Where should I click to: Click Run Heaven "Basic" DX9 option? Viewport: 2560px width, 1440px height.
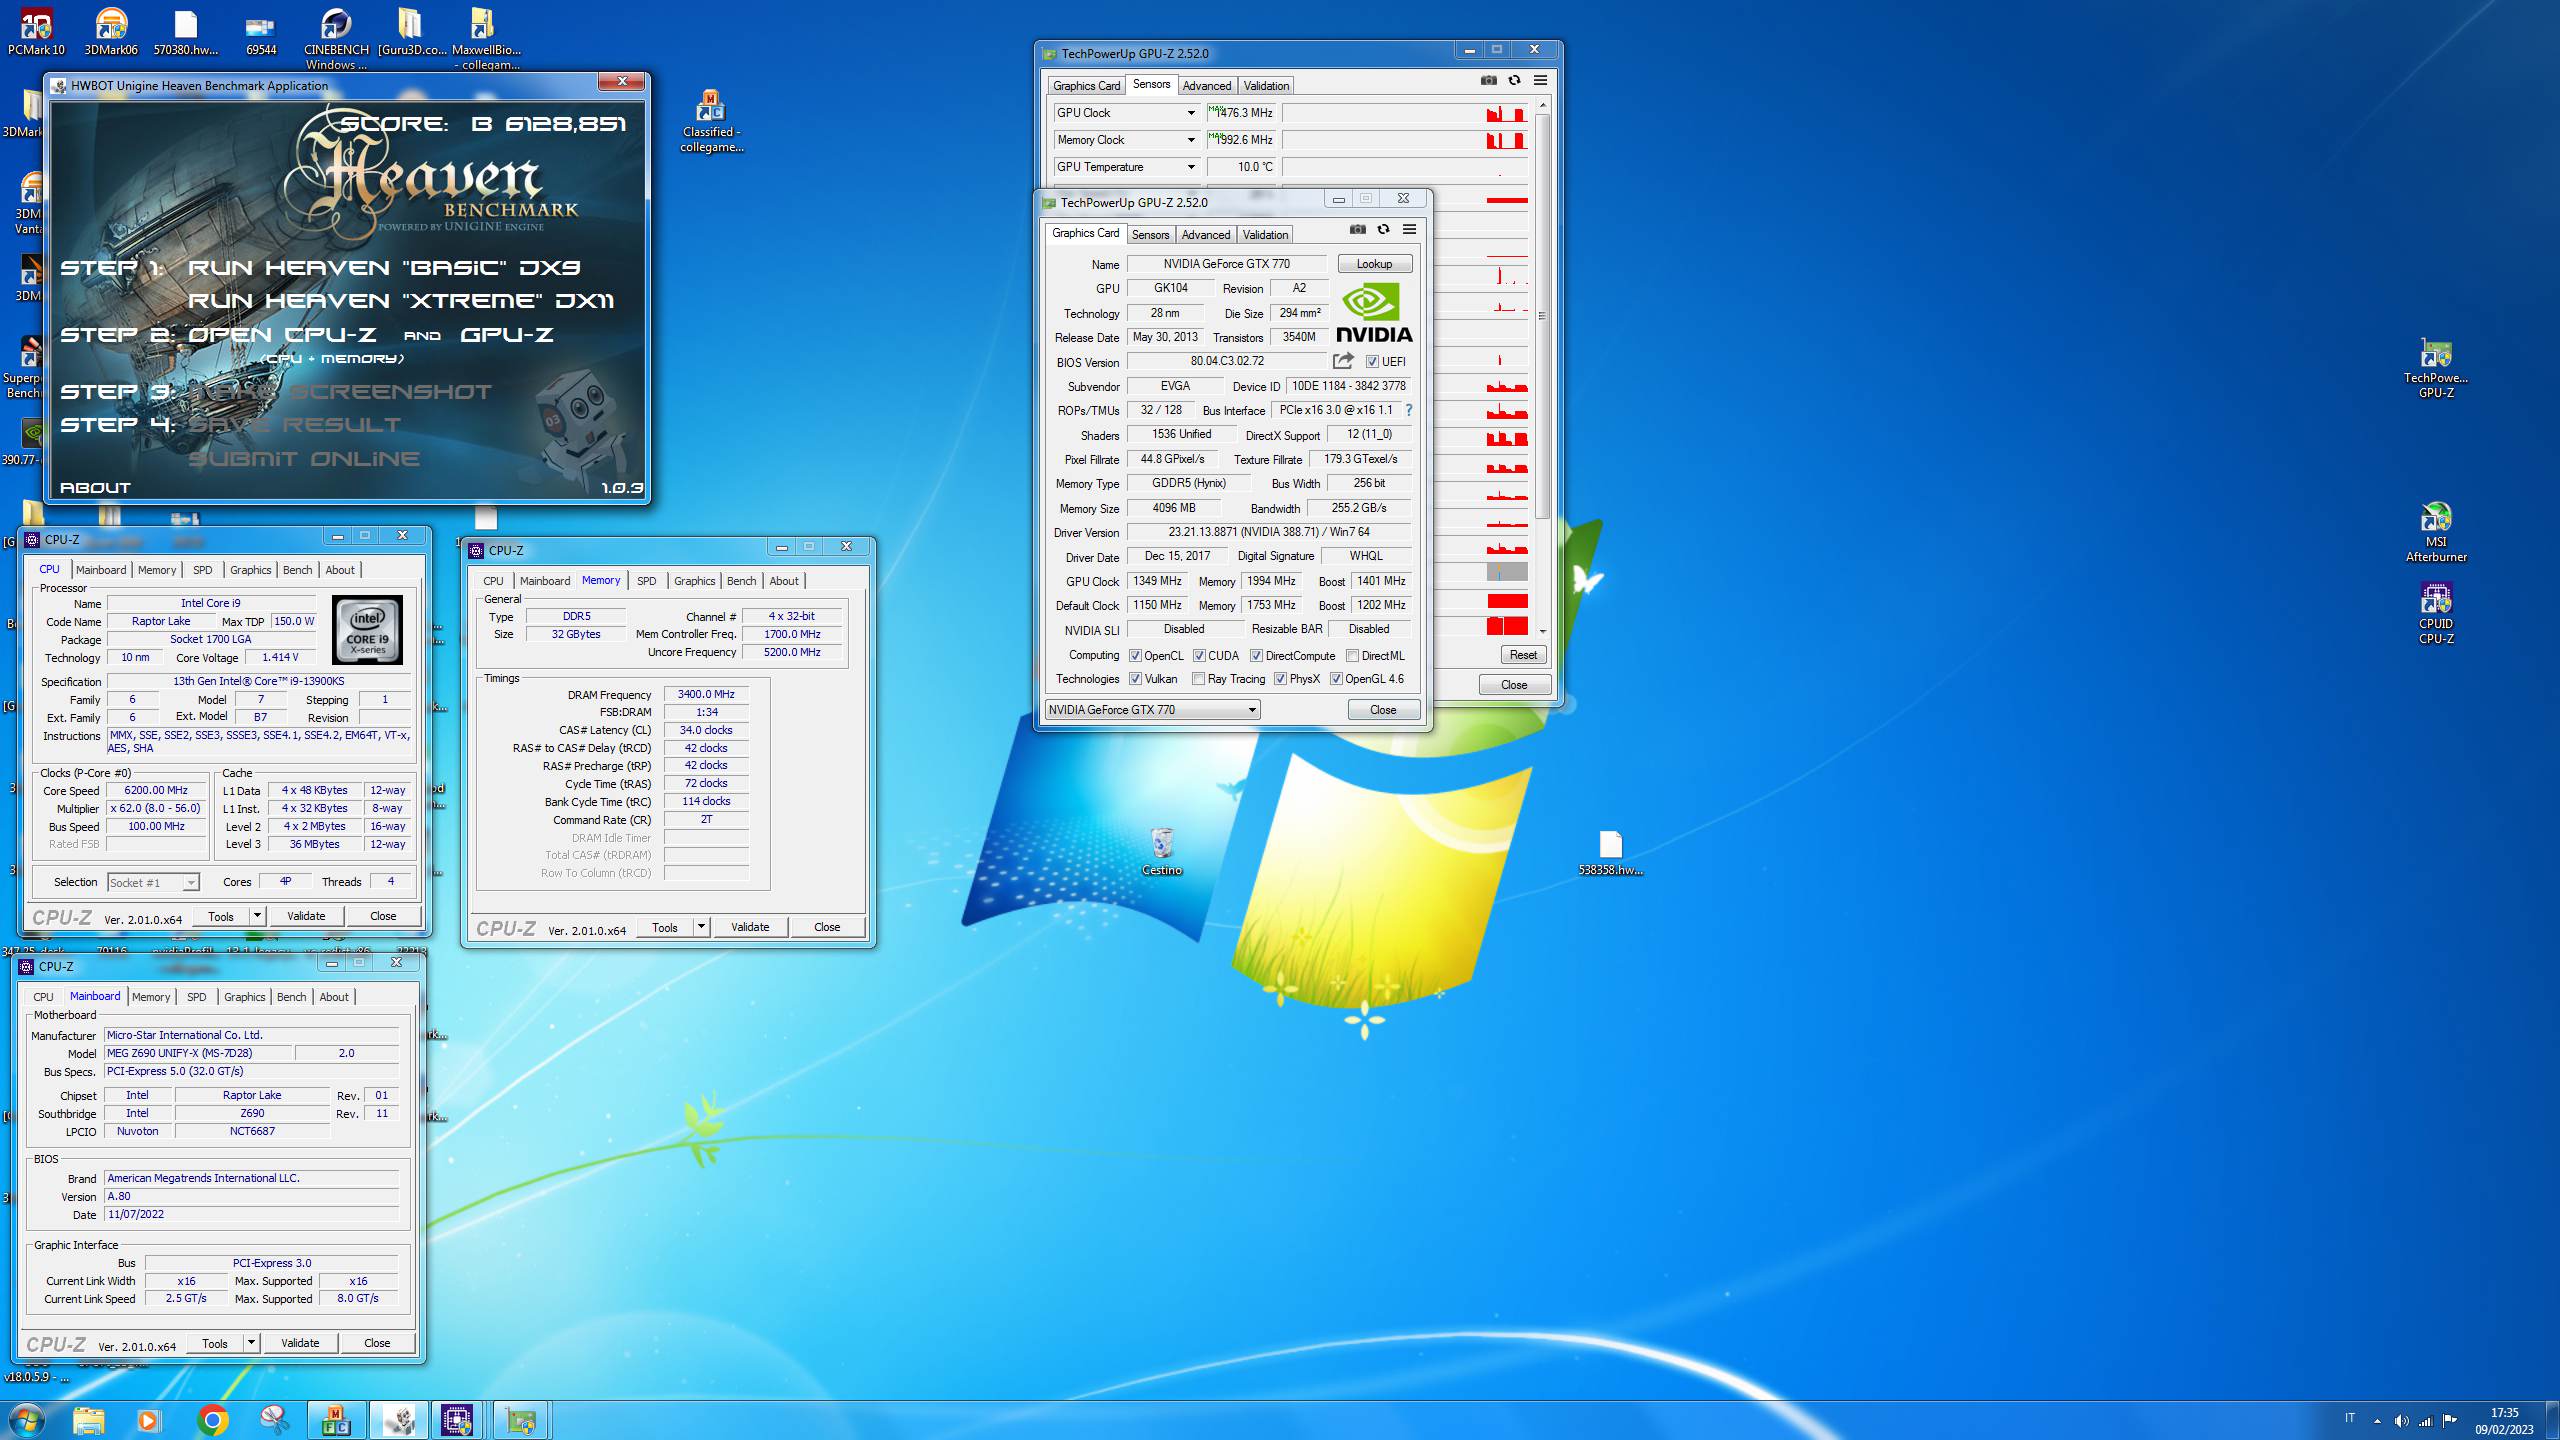[x=384, y=268]
